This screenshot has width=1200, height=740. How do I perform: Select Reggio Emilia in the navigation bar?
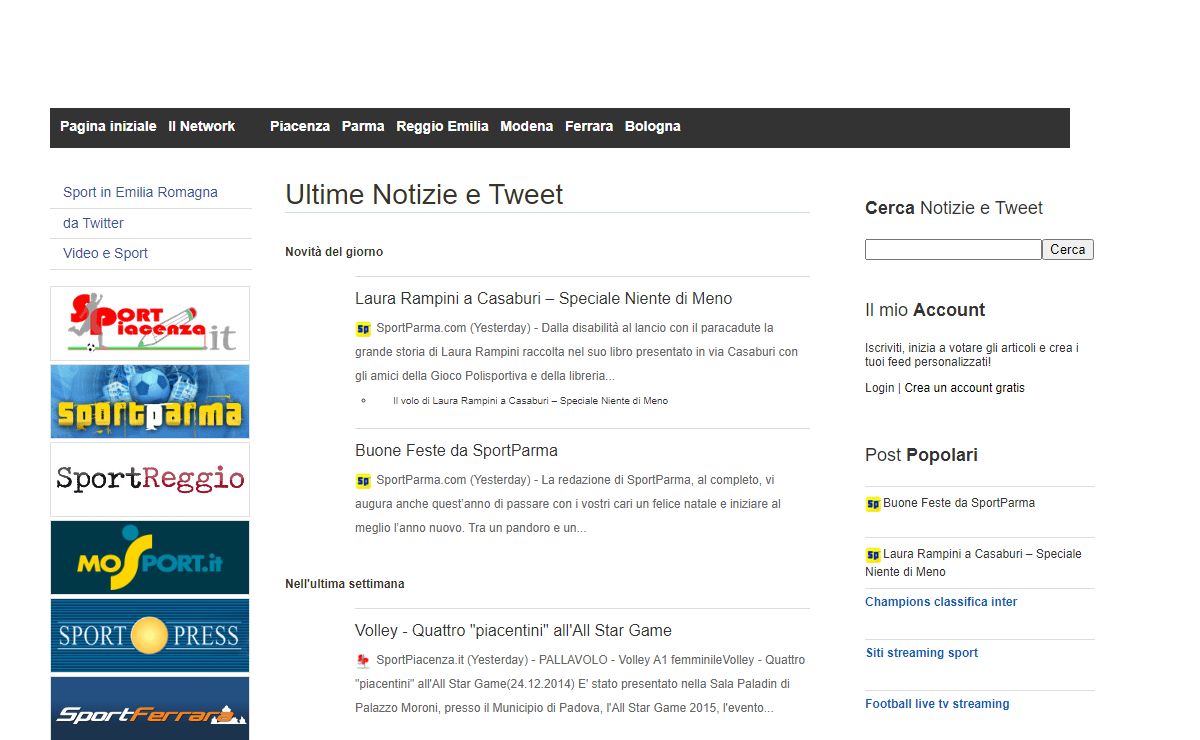(442, 126)
